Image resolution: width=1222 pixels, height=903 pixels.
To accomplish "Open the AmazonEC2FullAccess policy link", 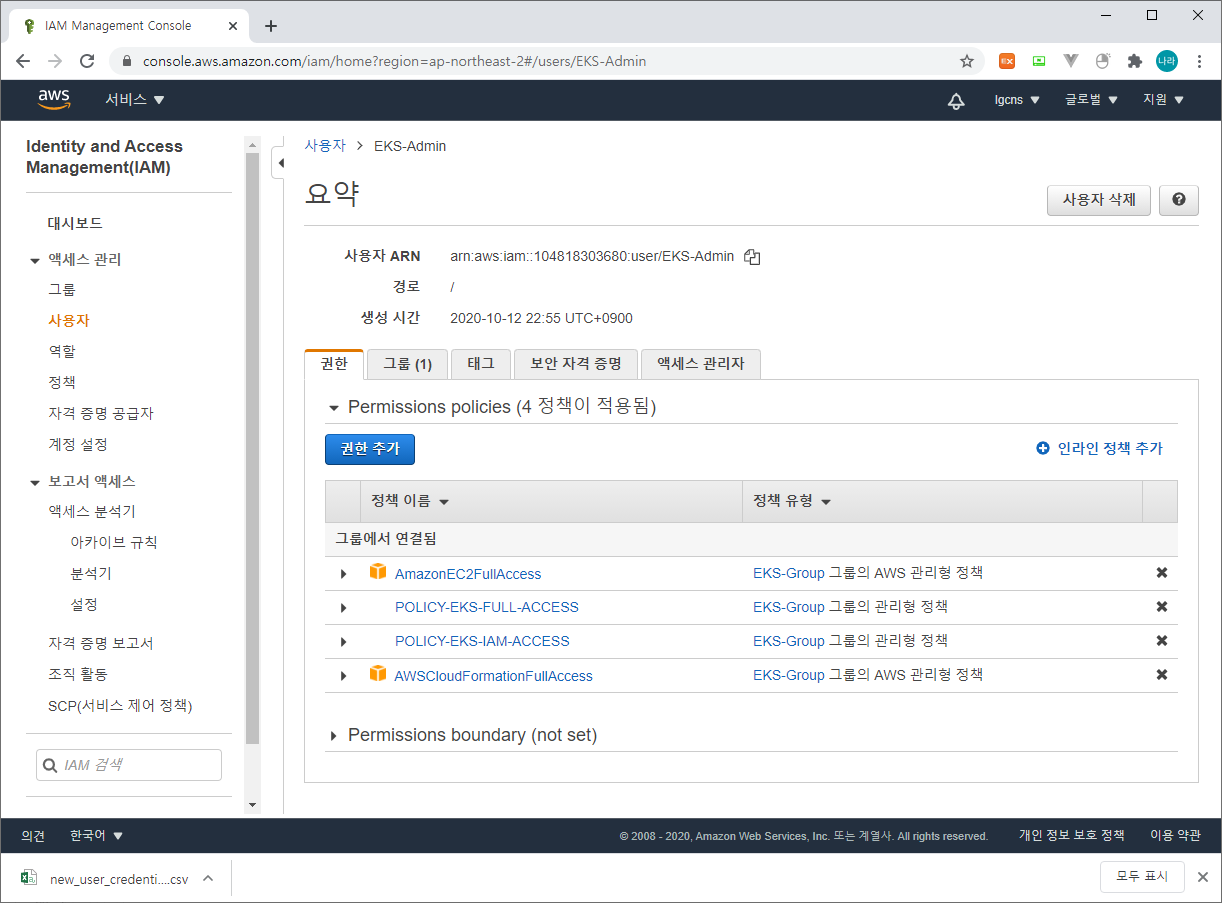I will 468,574.
